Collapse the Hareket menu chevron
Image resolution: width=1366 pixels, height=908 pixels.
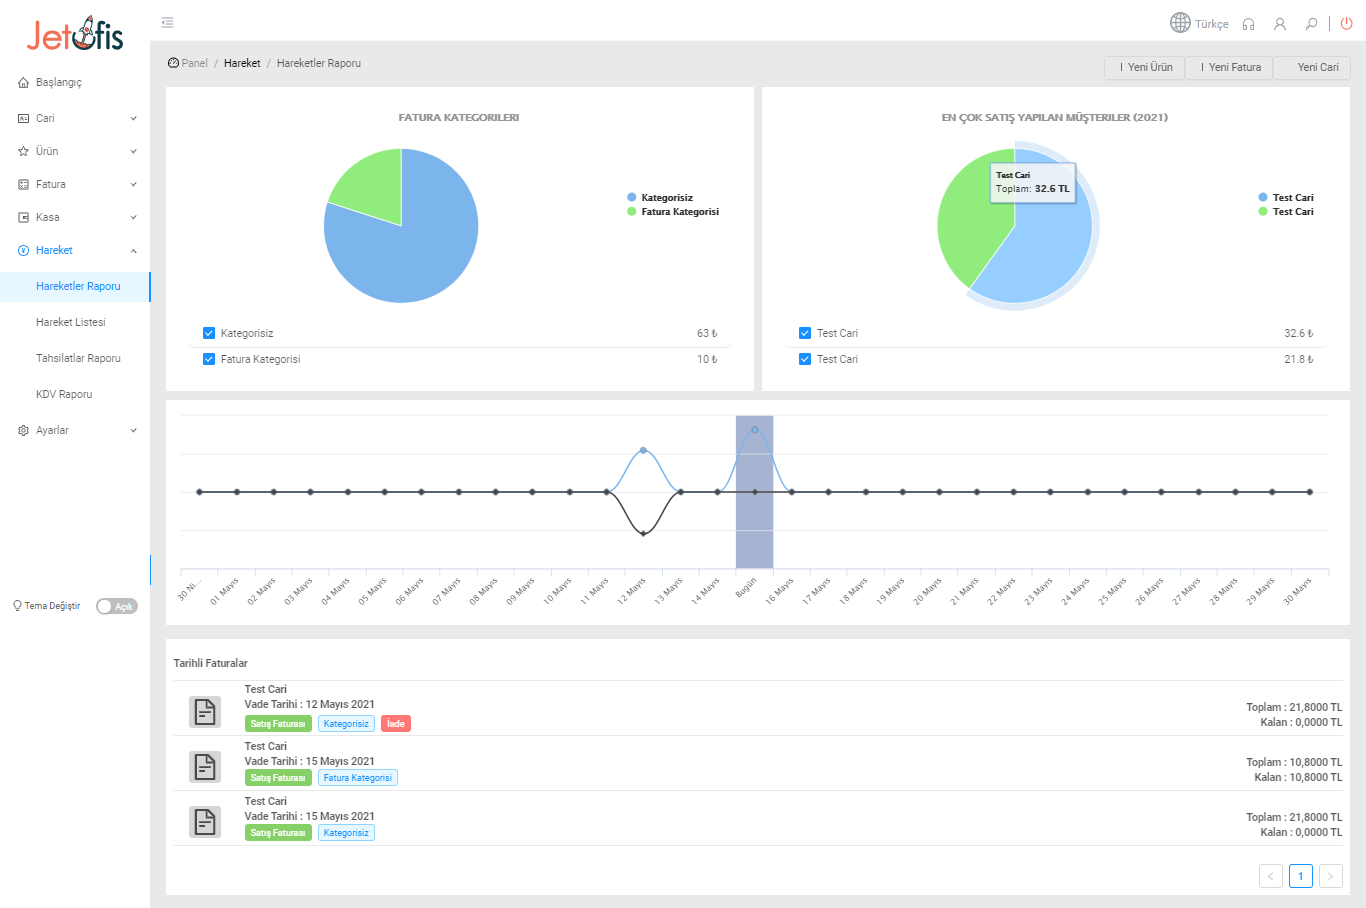coord(133,250)
